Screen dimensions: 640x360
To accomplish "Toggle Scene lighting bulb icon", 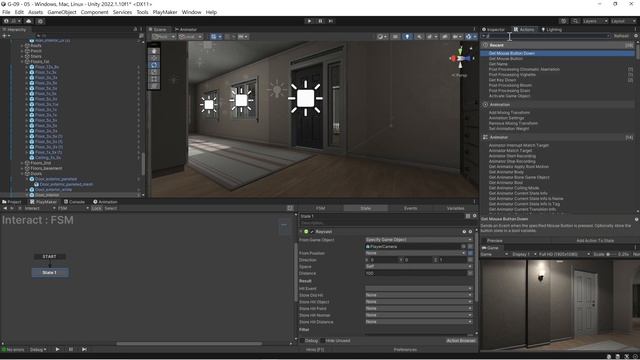I will pyautogui.click(x=407, y=37).
